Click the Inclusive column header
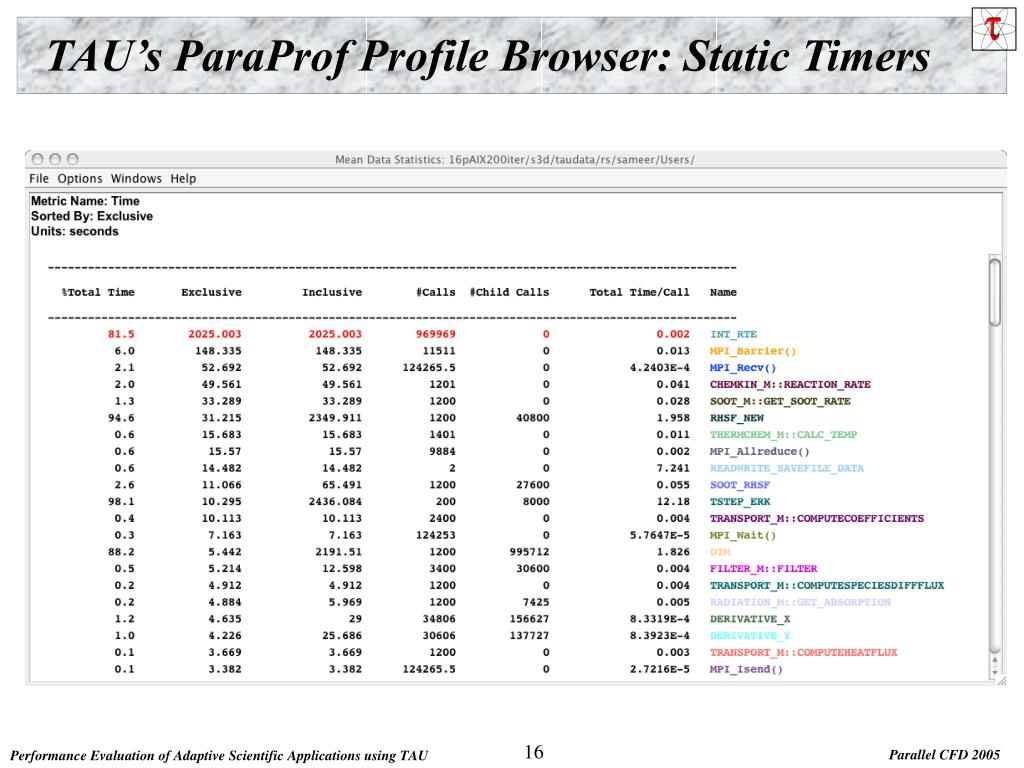This screenshot has height=768, width=1024. pos(332,293)
